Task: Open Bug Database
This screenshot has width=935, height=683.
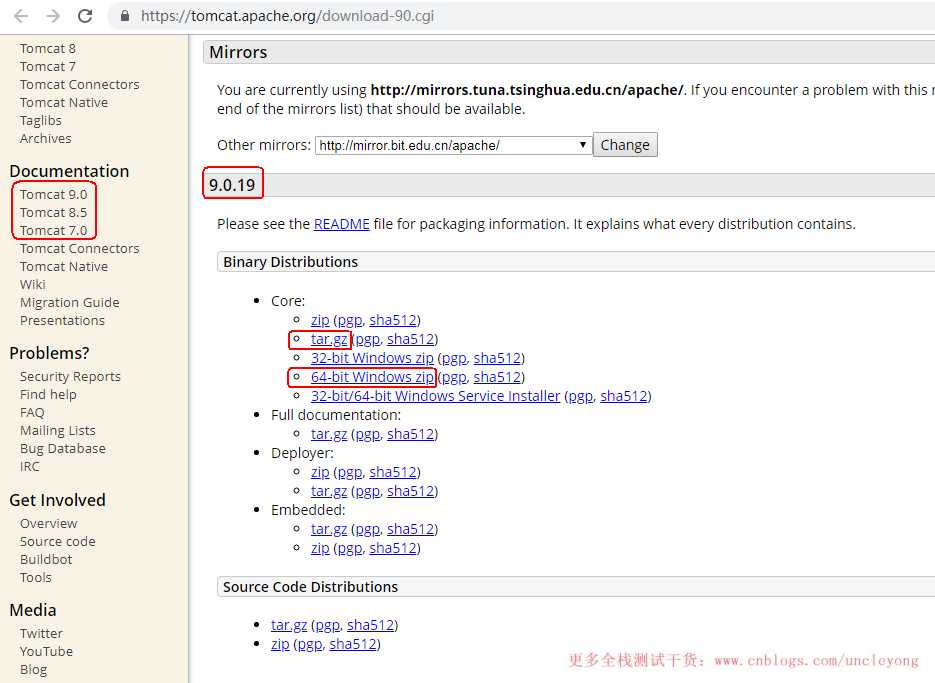Action: (x=63, y=449)
